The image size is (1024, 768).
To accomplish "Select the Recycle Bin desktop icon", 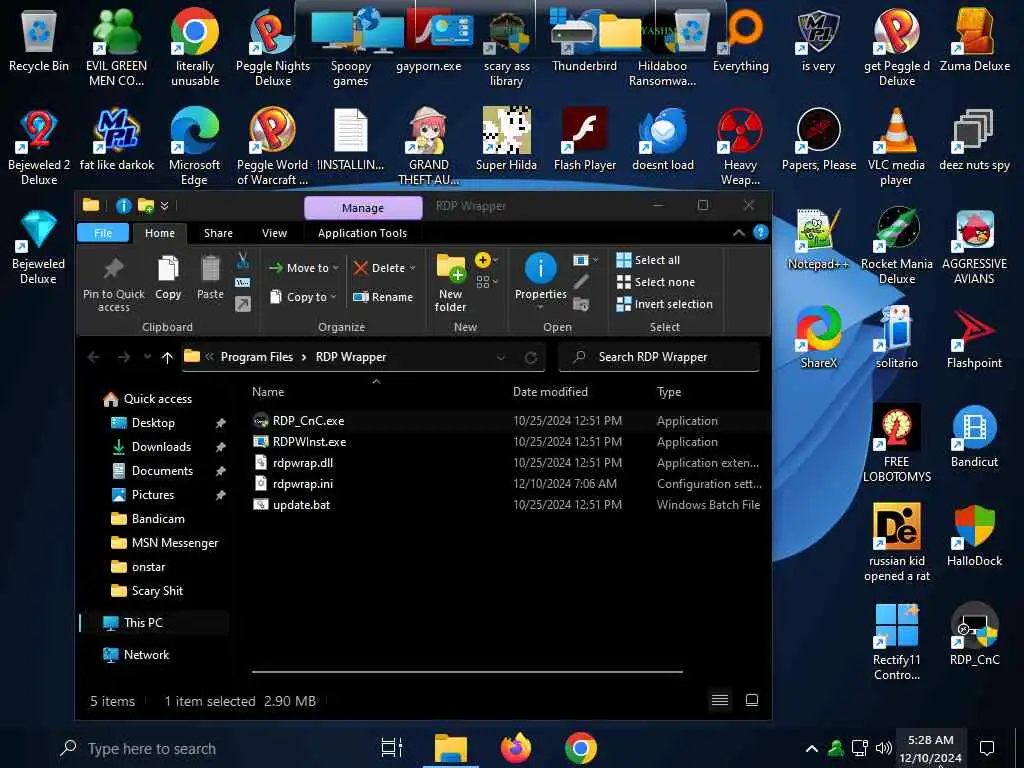I will [x=39, y=40].
